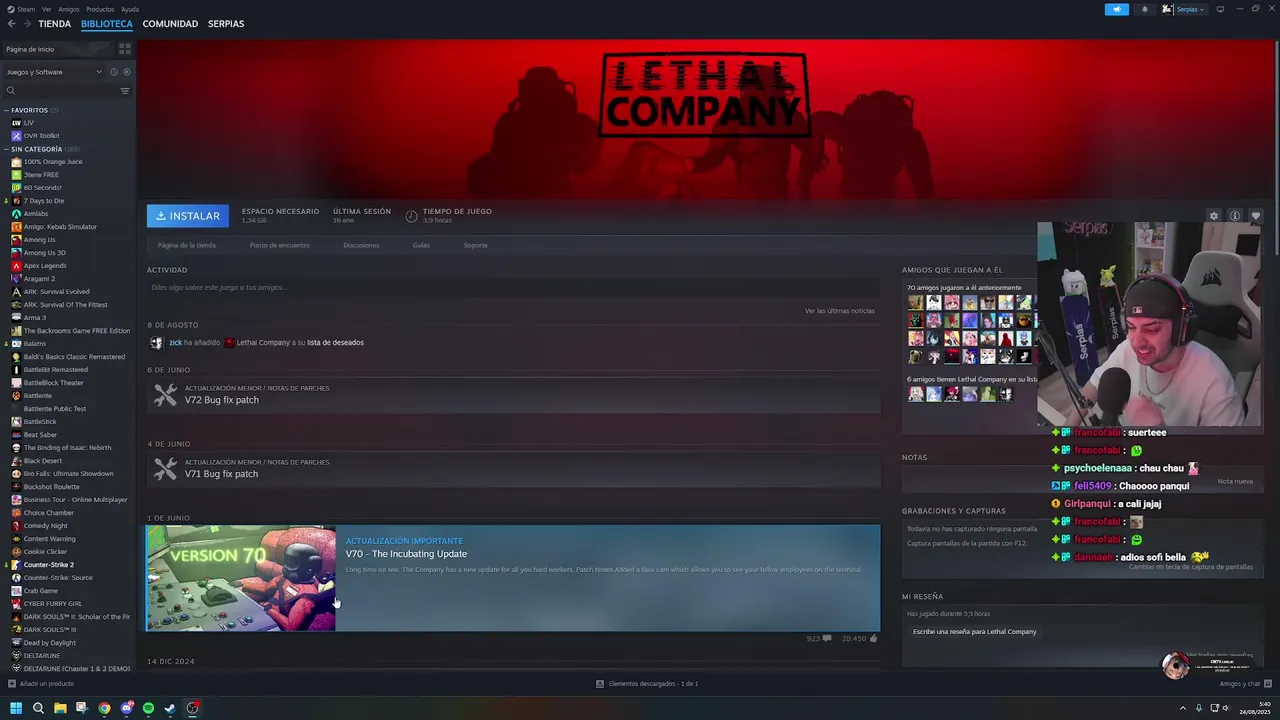Select the Steam taskbar icon
The height and width of the screenshot is (720, 1280).
(170, 708)
